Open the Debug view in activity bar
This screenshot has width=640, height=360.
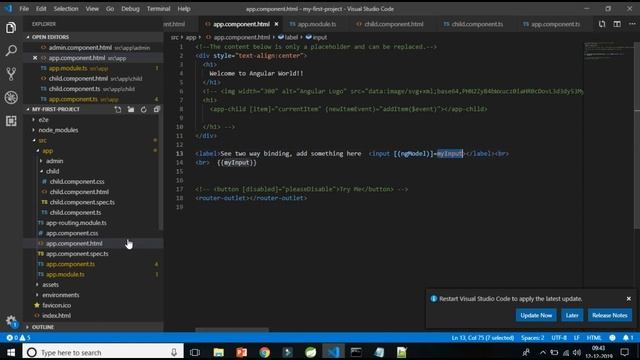[x=11, y=97]
